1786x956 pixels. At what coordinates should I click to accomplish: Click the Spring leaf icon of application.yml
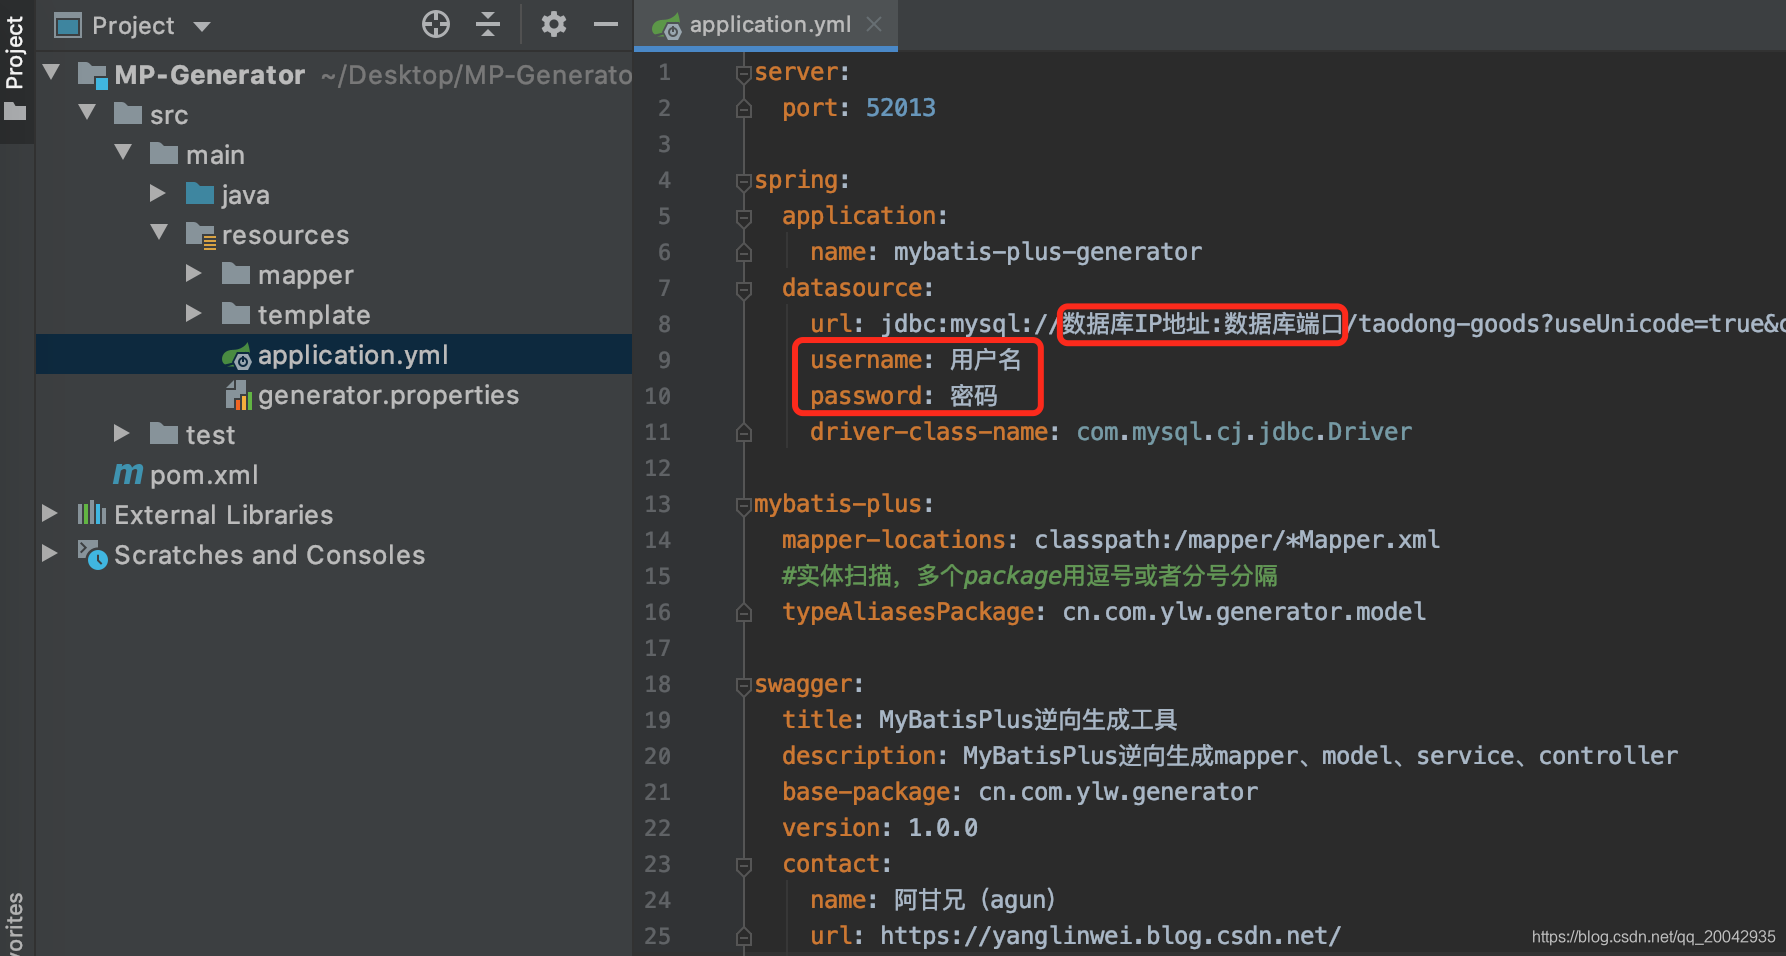point(237,356)
